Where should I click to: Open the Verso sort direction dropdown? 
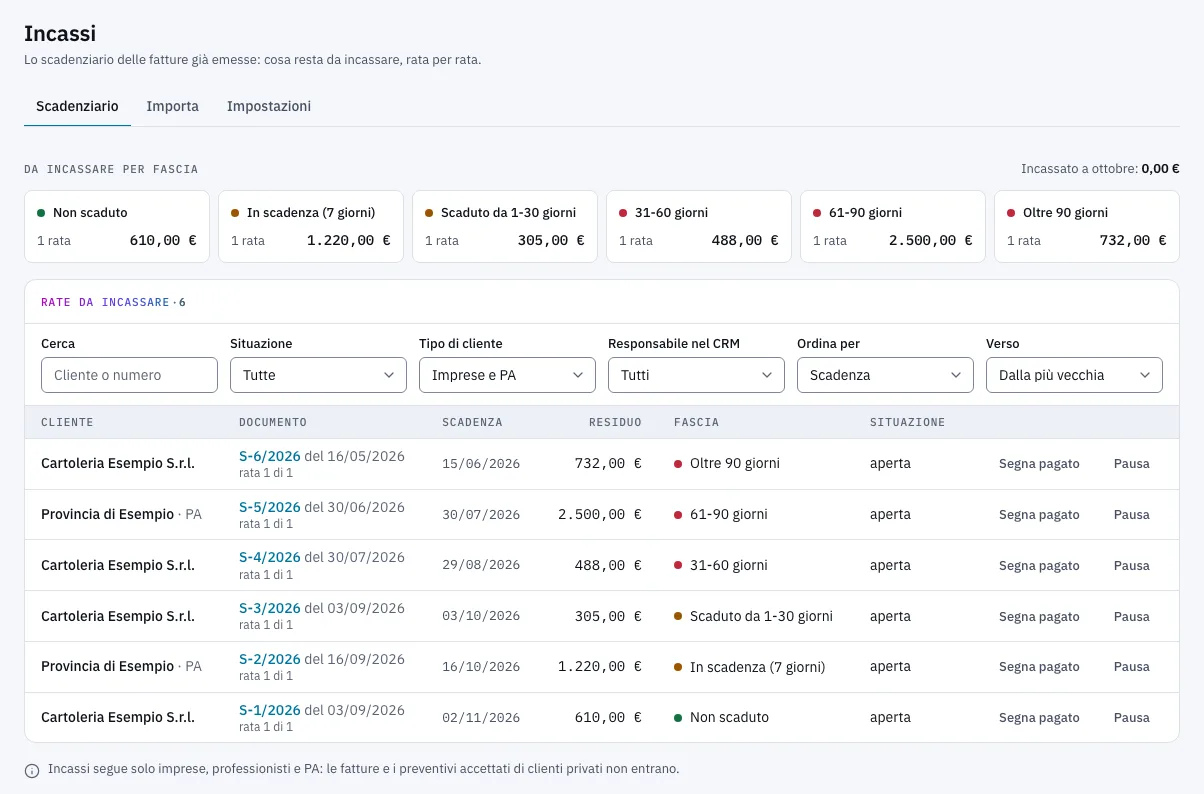point(1074,375)
